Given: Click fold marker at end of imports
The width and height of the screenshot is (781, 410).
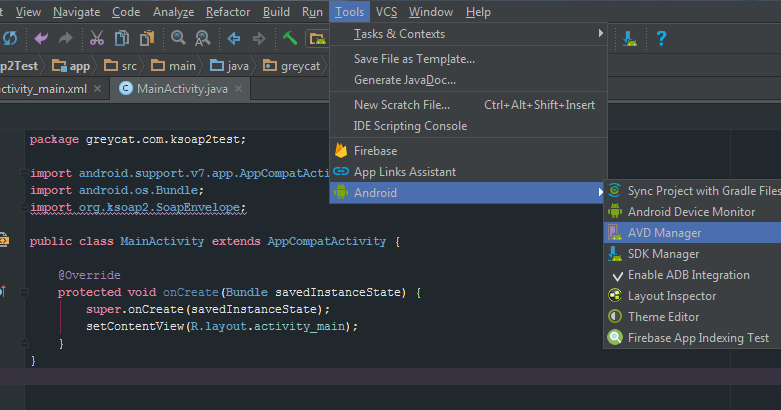Looking at the screenshot, I should pyautogui.click(x=24, y=207).
